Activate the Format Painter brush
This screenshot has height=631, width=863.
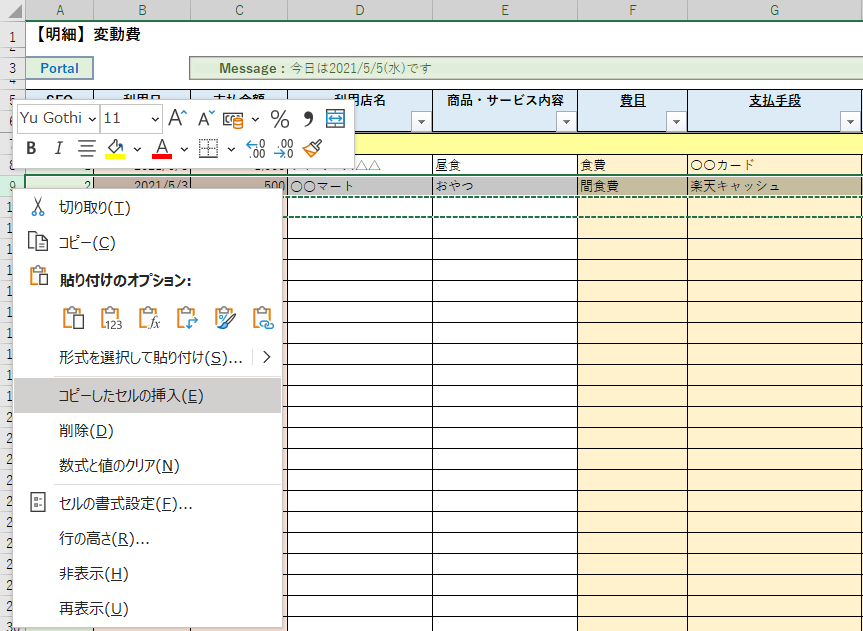pos(312,148)
